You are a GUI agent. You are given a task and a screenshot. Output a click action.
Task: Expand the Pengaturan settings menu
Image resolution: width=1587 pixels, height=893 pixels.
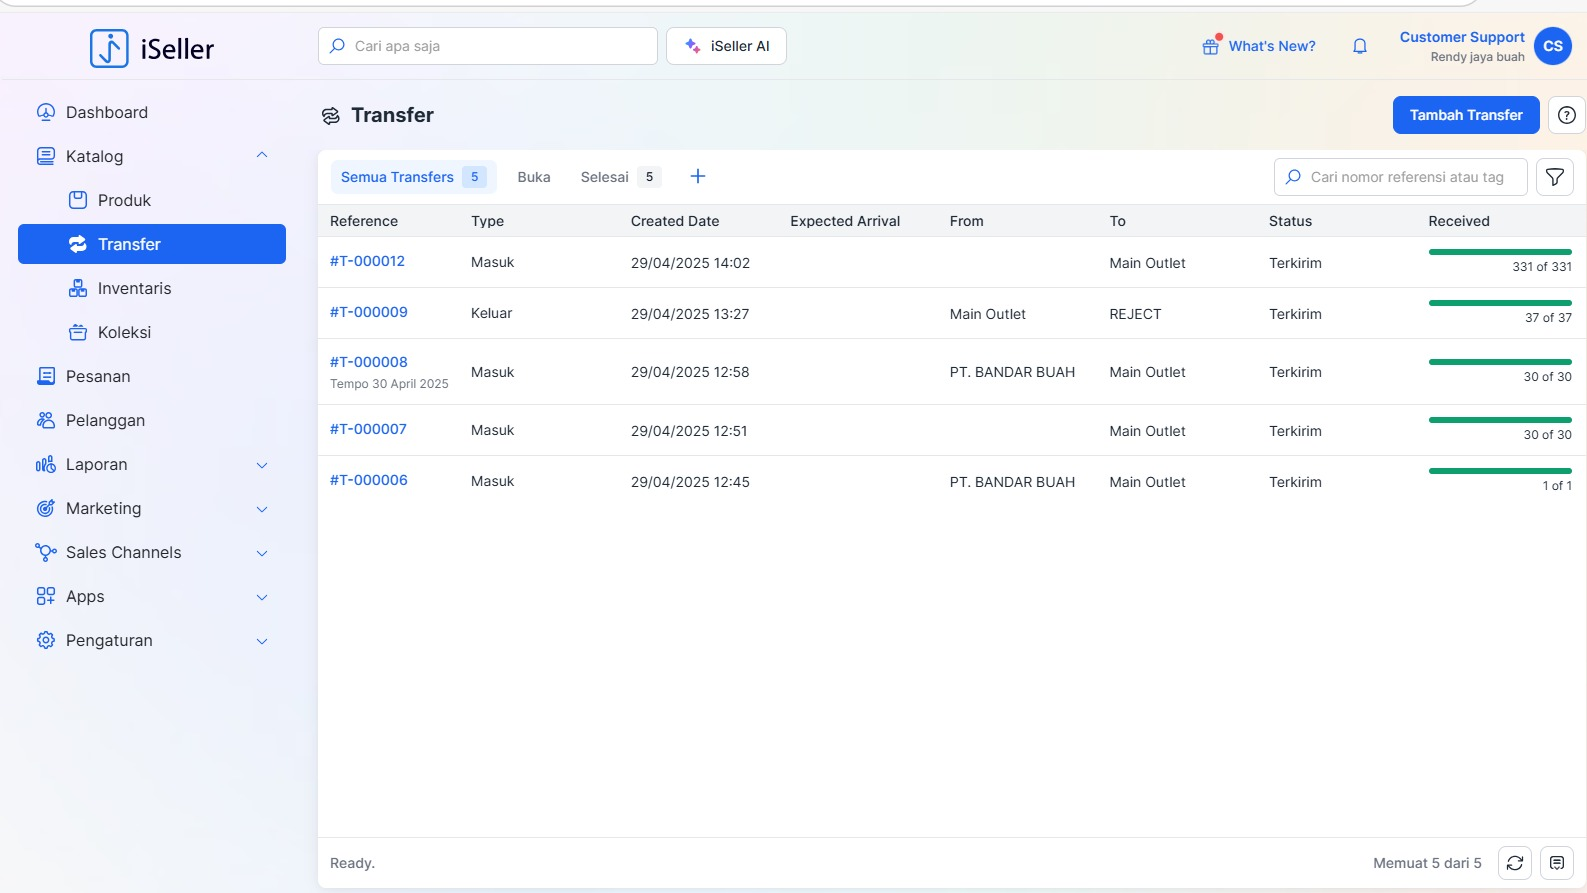coord(262,641)
